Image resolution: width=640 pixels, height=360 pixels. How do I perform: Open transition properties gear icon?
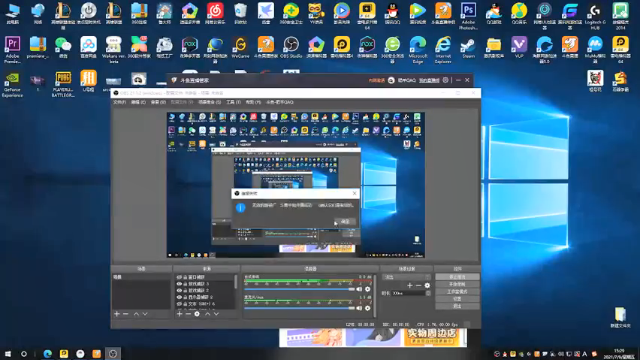tap(427, 285)
